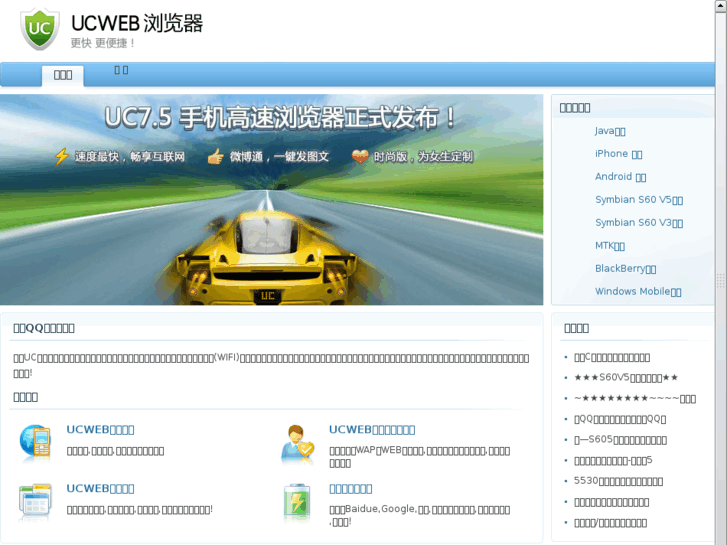Open the second navigation bar tab
Screen dimensions: 727x545
click(121, 70)
